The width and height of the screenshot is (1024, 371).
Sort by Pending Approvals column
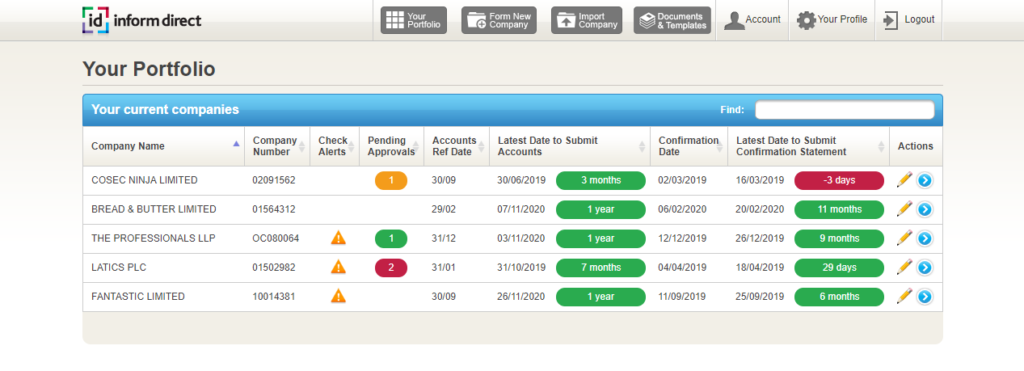click(x=392, y=146)
